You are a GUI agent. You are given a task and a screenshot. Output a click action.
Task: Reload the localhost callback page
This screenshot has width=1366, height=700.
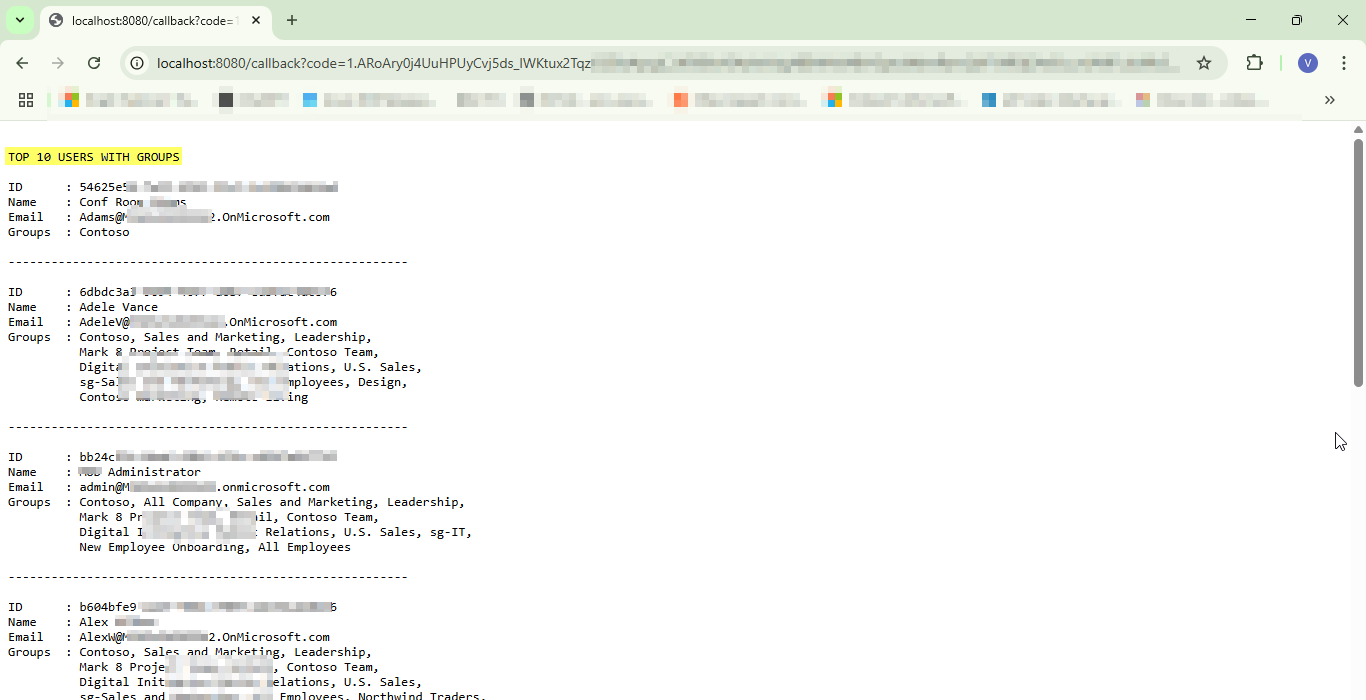(94, 62)
